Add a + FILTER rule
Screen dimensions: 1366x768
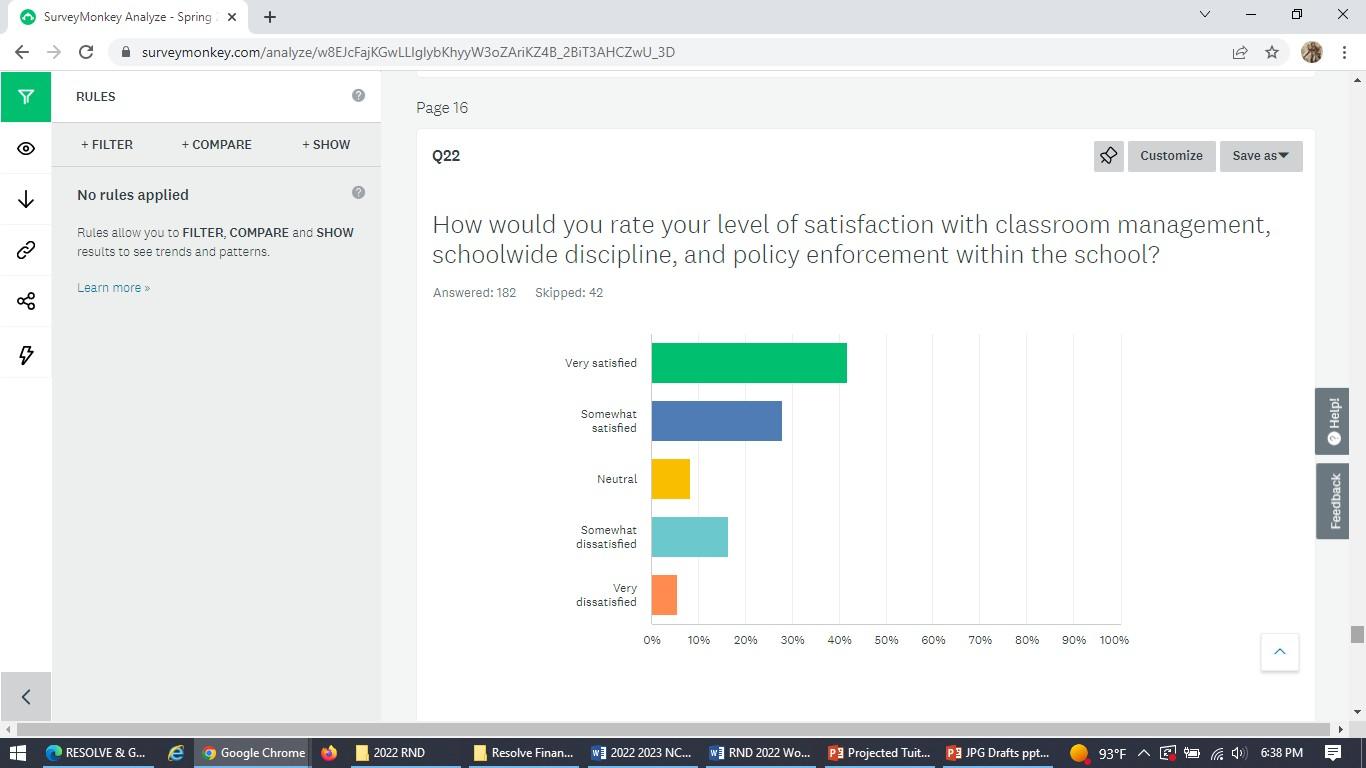[107, 144]
